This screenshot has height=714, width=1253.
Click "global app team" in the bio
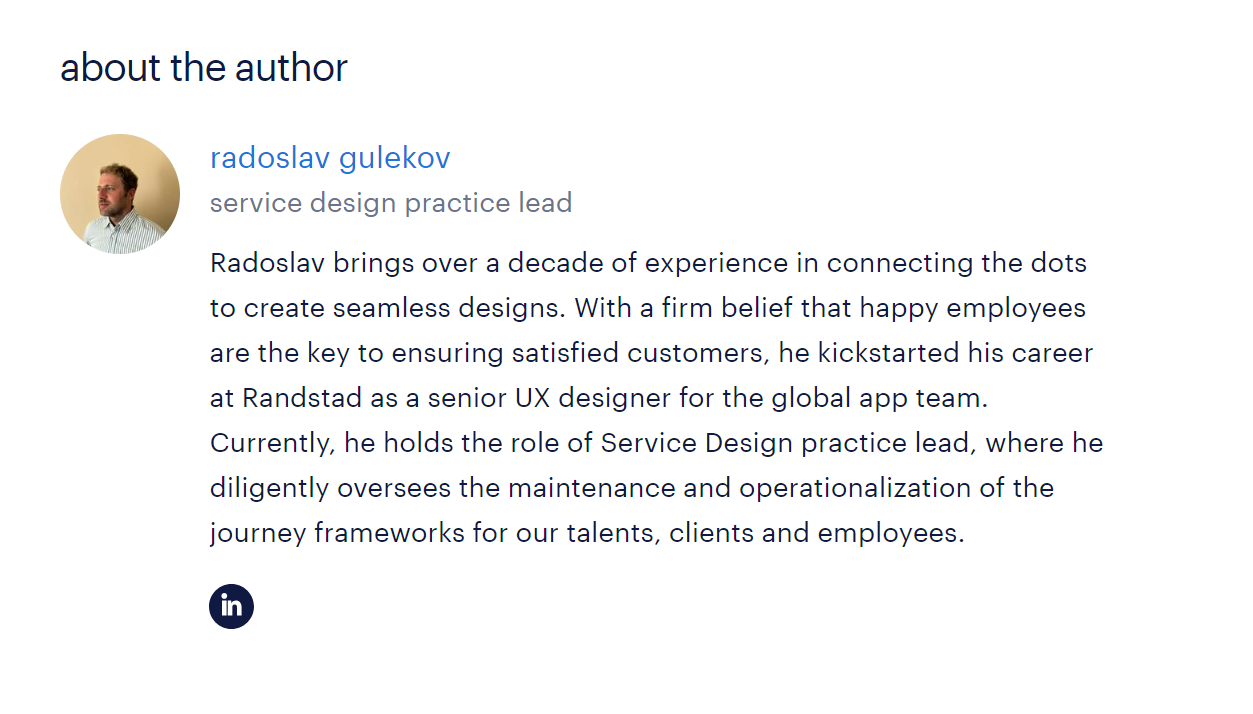click(x=879, y=398)
